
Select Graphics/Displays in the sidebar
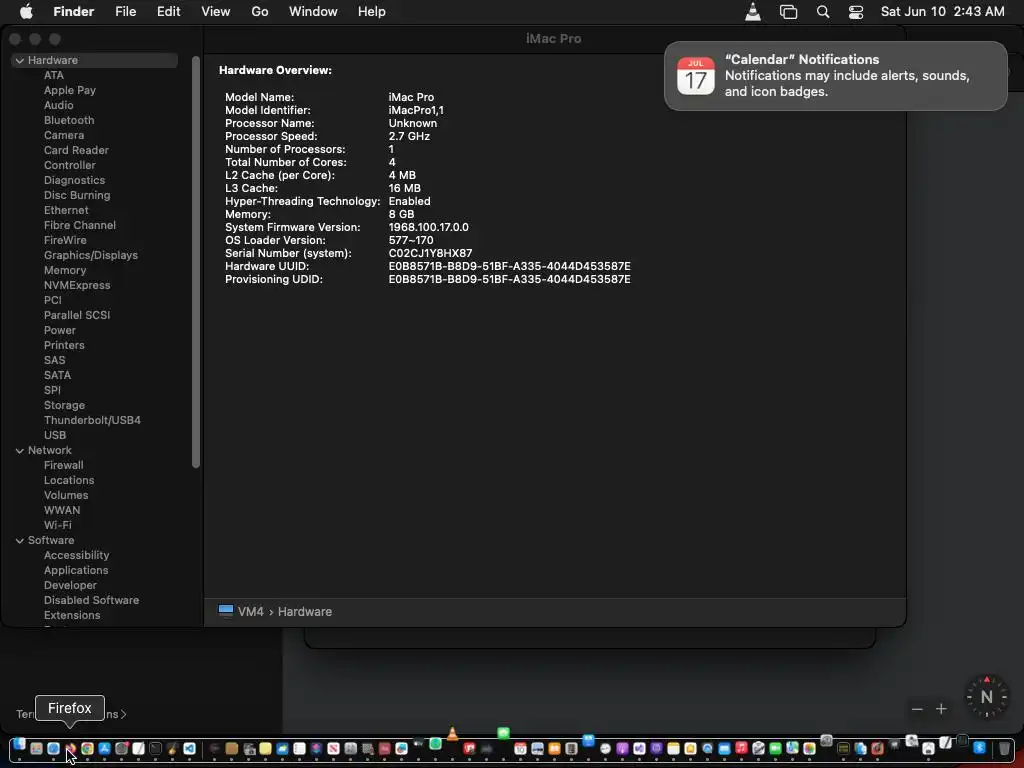(91, 255)
